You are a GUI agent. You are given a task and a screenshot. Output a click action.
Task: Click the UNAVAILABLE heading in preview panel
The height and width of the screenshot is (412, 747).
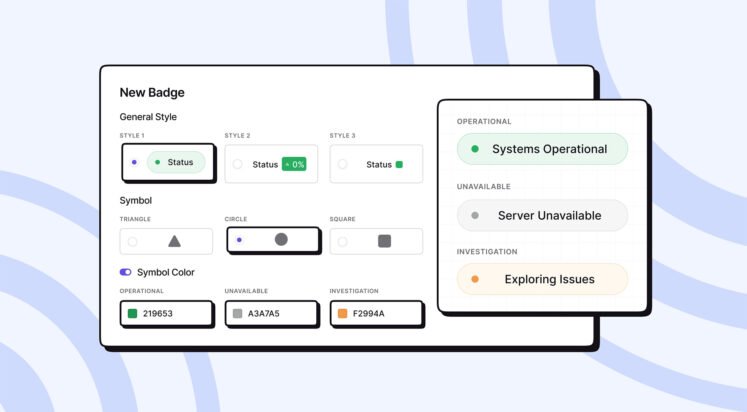point(484,187)
